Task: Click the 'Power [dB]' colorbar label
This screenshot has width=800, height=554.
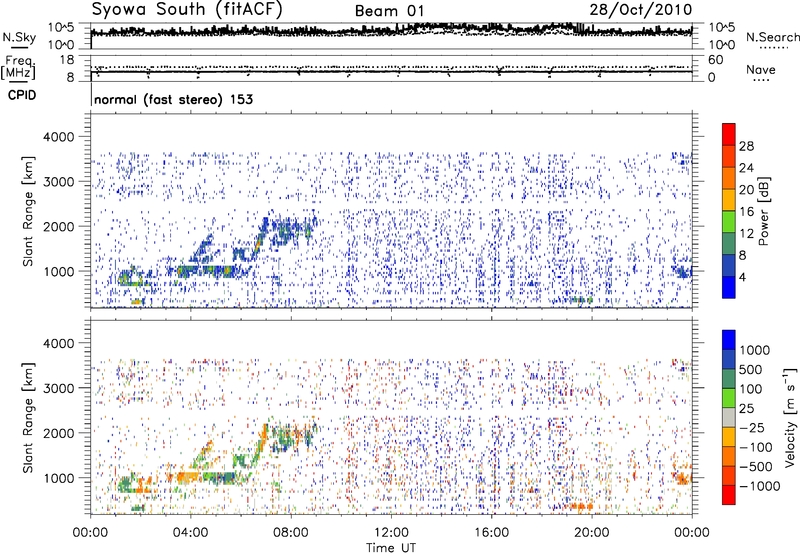Action: pyautogui.click(x=763, y=211)
